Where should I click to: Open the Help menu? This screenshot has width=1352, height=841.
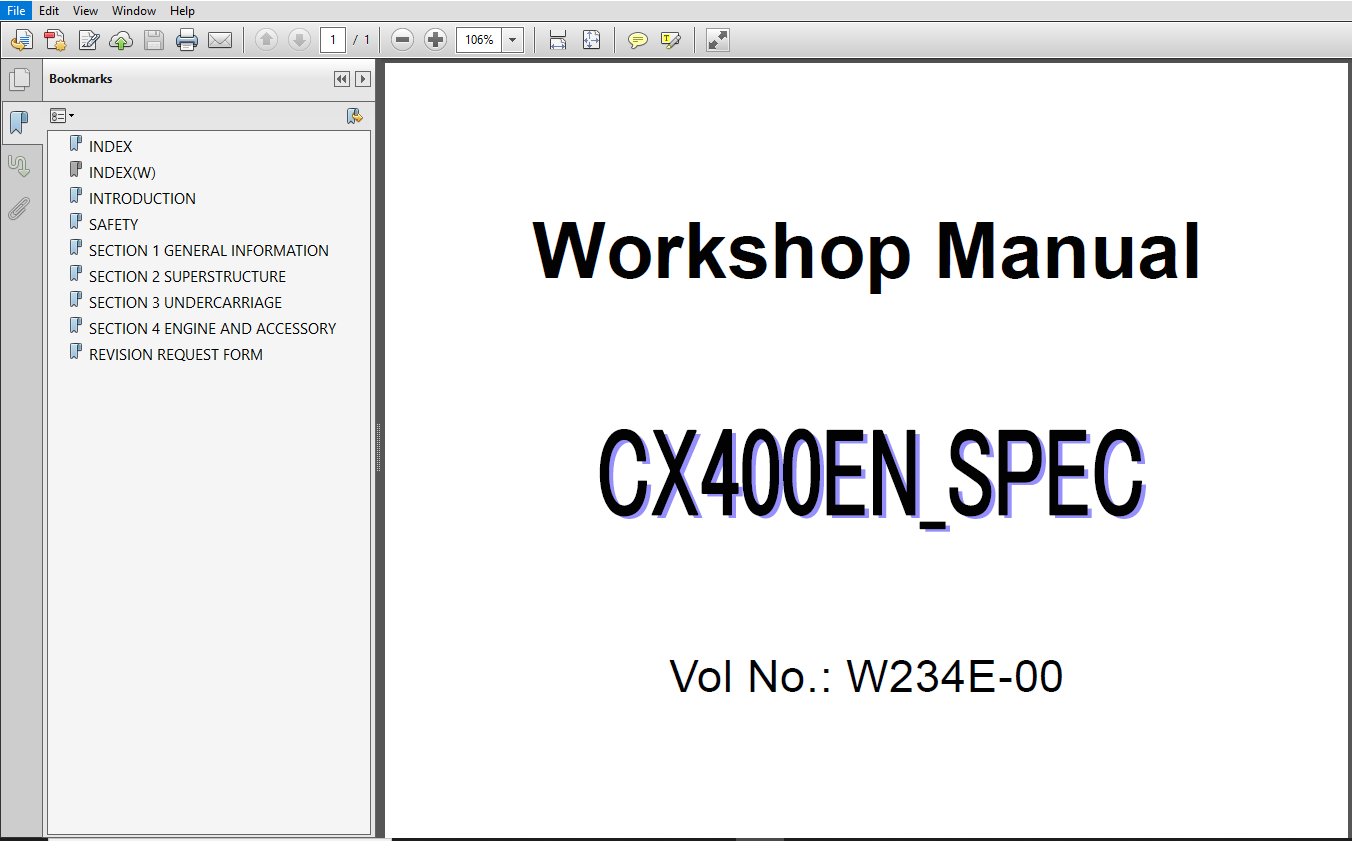pos(182,10)
